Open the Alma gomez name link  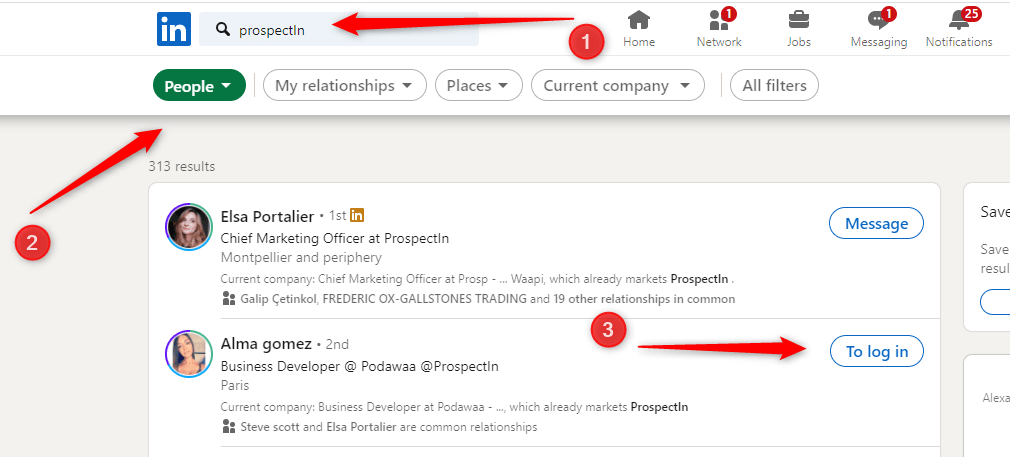click(x=266, y=344)
